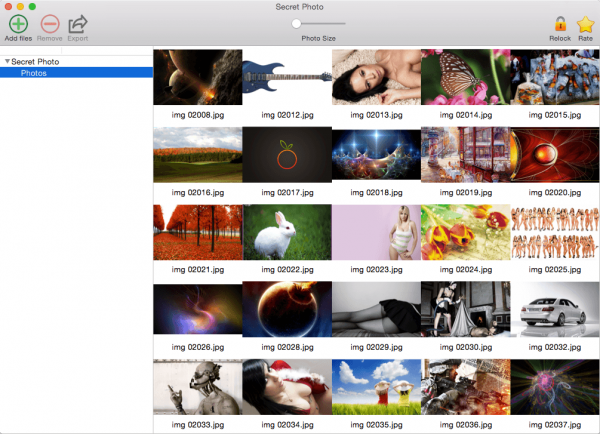
Task: Select the butterfly thumbnail img 02014.jpg
Action: point(466,77)
